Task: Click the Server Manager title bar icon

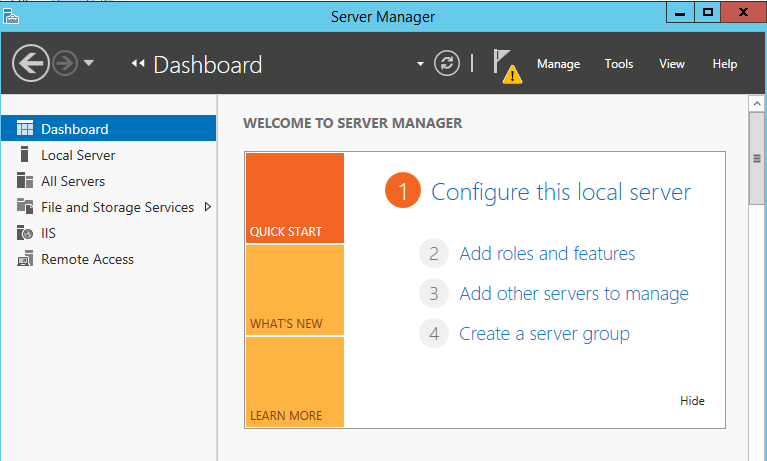Action: click(x=11, y=16)
